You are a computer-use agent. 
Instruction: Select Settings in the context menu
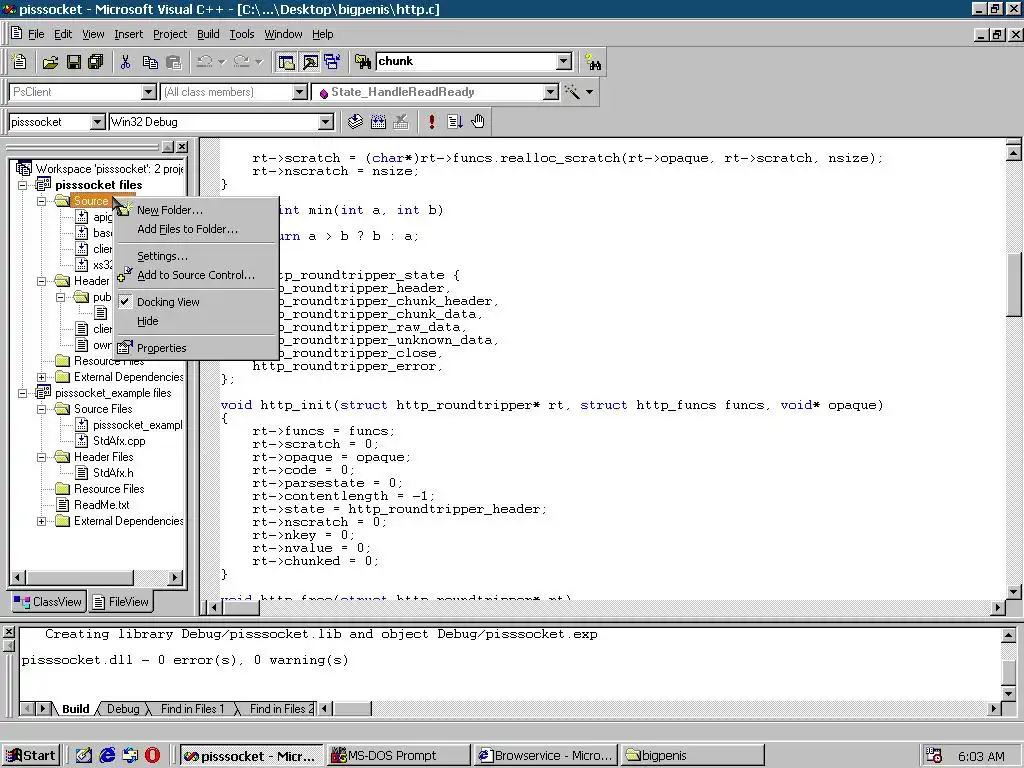coord(197,256)
